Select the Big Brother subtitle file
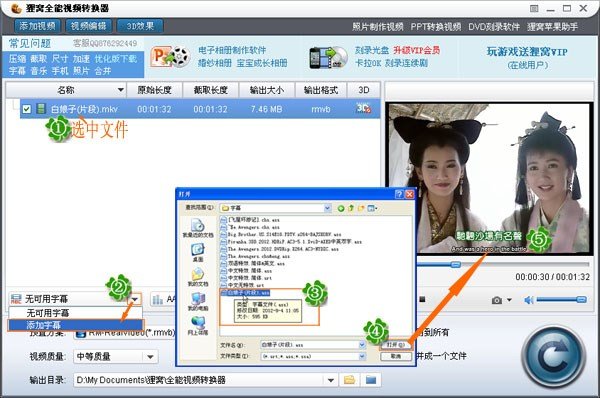The height and width of the screenshot is (398, 600). [281, 234]
